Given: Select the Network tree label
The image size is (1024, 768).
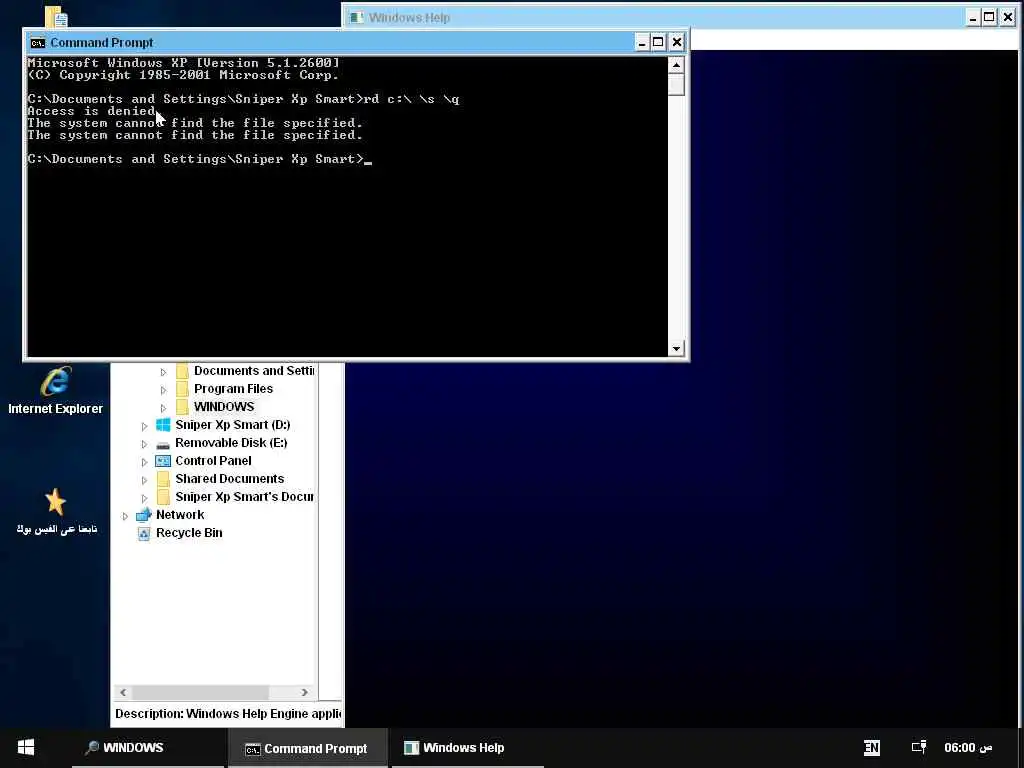Looking at the screenshot, I should point(180,515).
